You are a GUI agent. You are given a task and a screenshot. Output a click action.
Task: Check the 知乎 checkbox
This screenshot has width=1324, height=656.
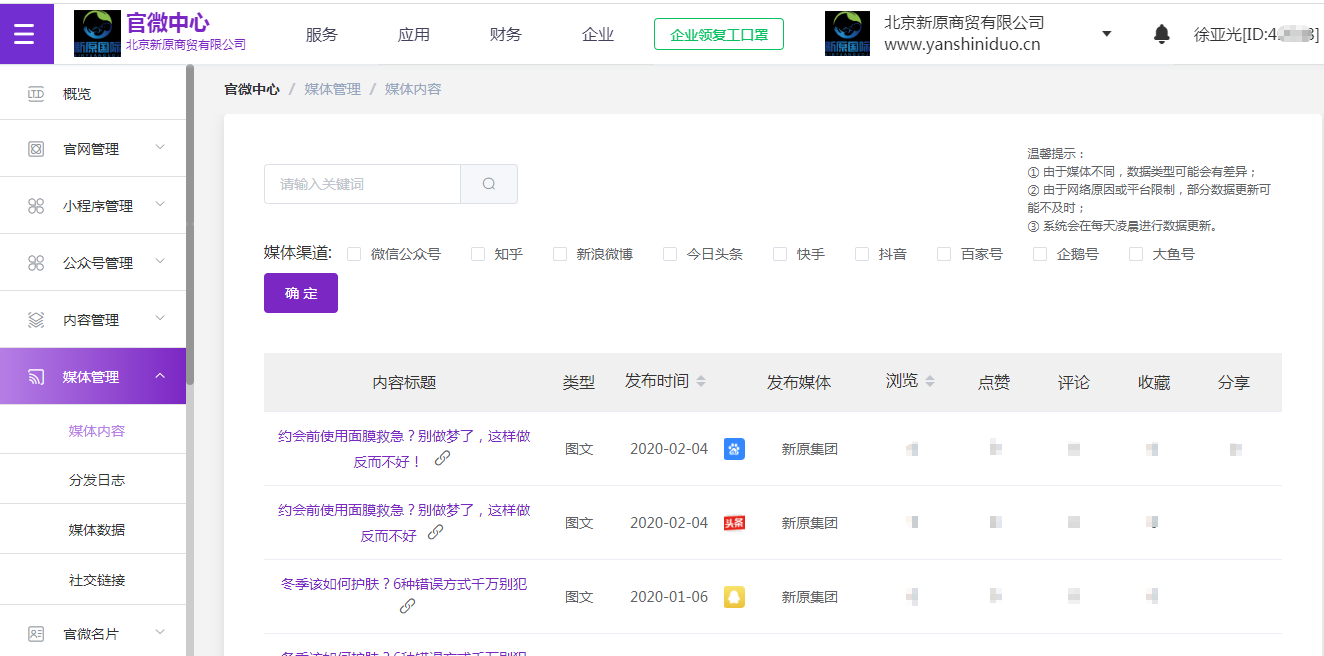click(478, 254)
